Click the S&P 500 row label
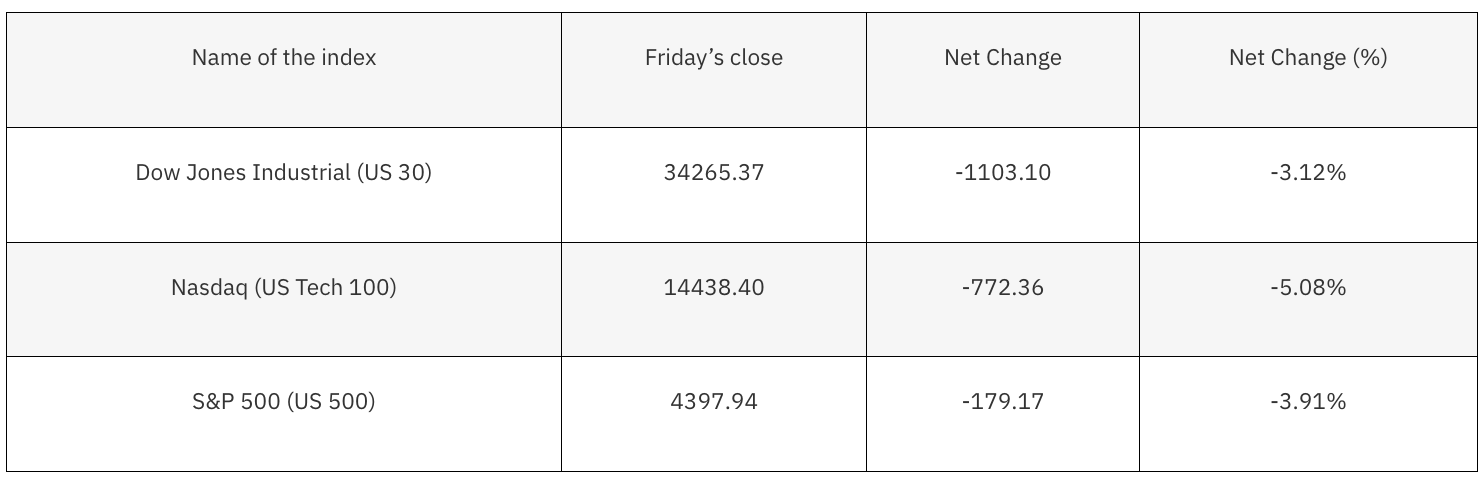 click(x=284, y=402)
